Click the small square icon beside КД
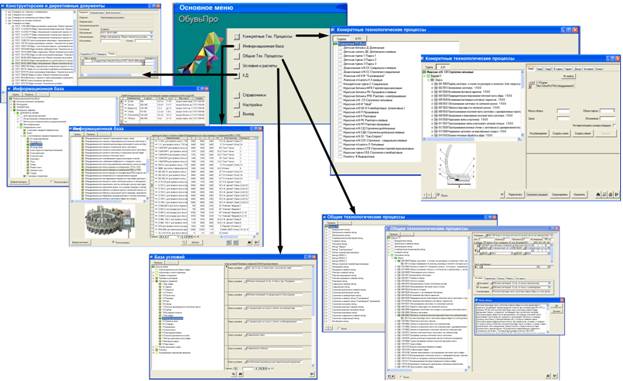 [237, 75]
